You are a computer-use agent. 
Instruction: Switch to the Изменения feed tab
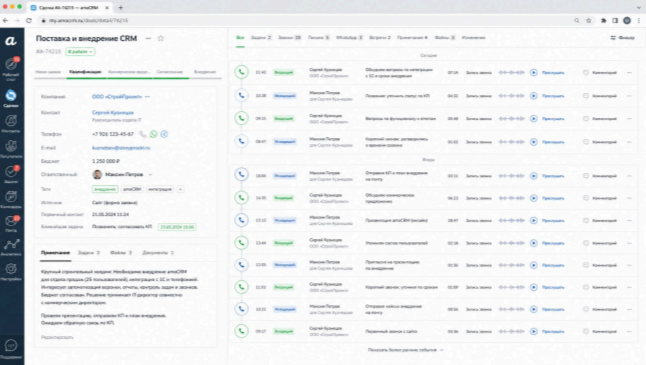(x=473, y=37)
